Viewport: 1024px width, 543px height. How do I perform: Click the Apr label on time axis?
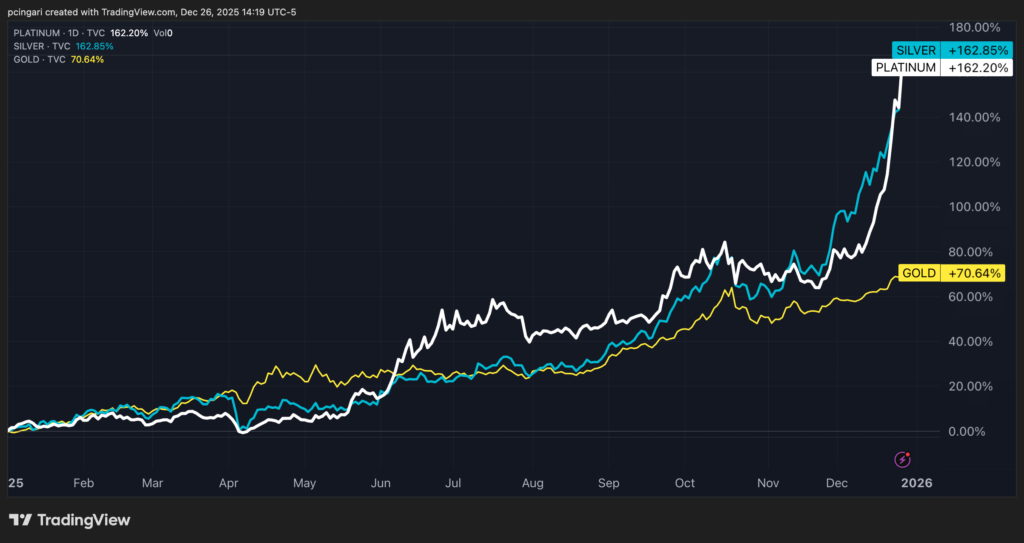point(227,482)
